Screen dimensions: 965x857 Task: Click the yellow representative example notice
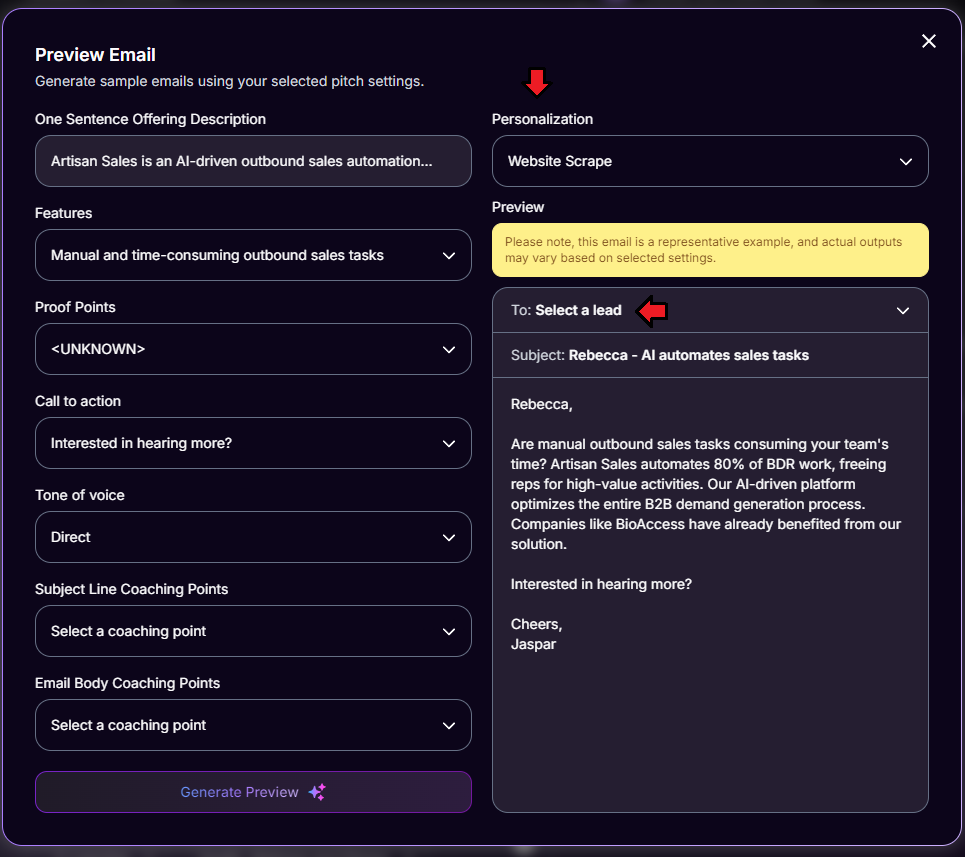710,250
